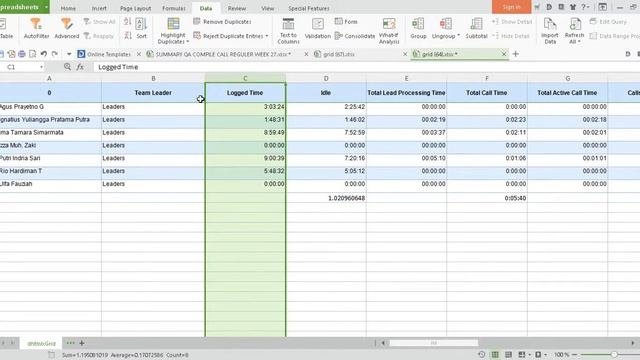Redo the last action
Image resolution: width=640 pixels, height=360 pixels.
click(54, 54)
